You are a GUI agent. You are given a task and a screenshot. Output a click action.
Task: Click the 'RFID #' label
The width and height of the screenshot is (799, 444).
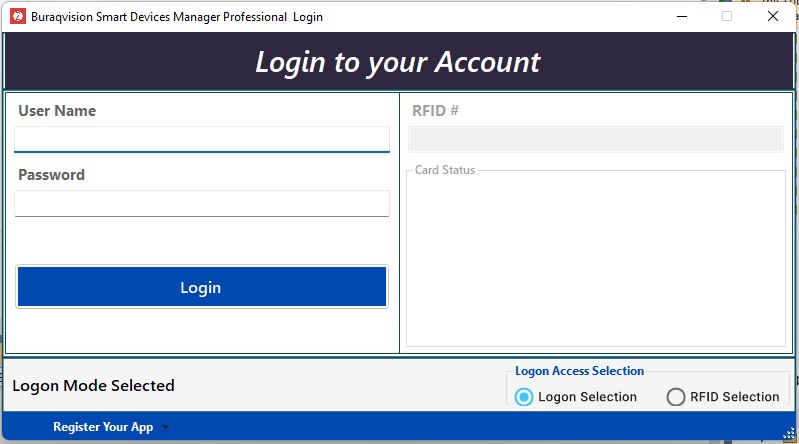point(435,111)
